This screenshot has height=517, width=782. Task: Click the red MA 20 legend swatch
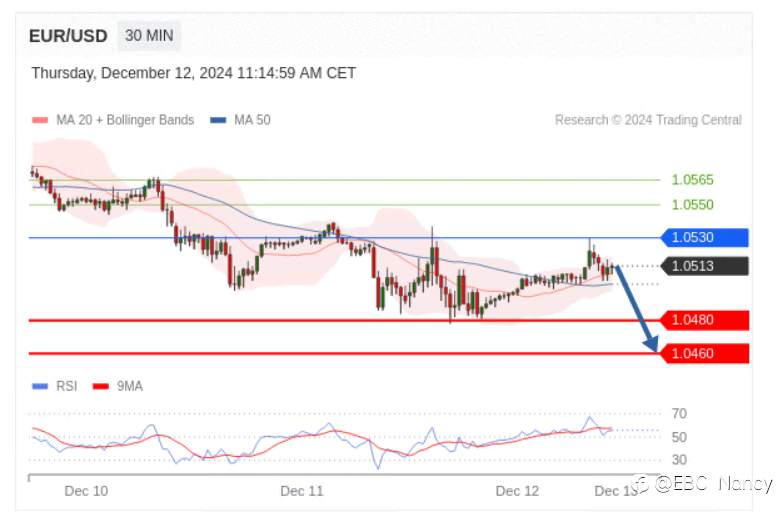(40, 120)
